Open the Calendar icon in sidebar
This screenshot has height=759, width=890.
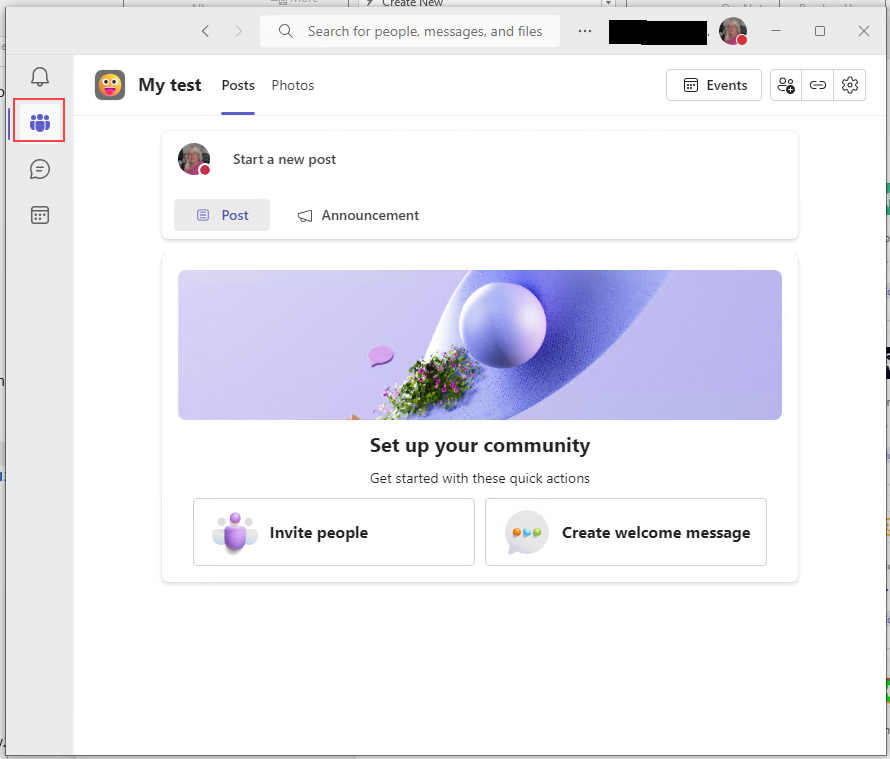click(40, 215)
